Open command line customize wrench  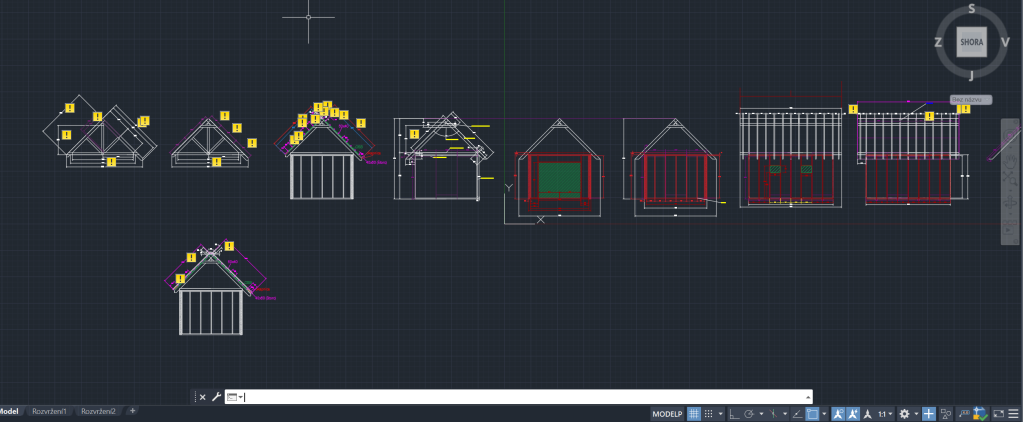215,397
